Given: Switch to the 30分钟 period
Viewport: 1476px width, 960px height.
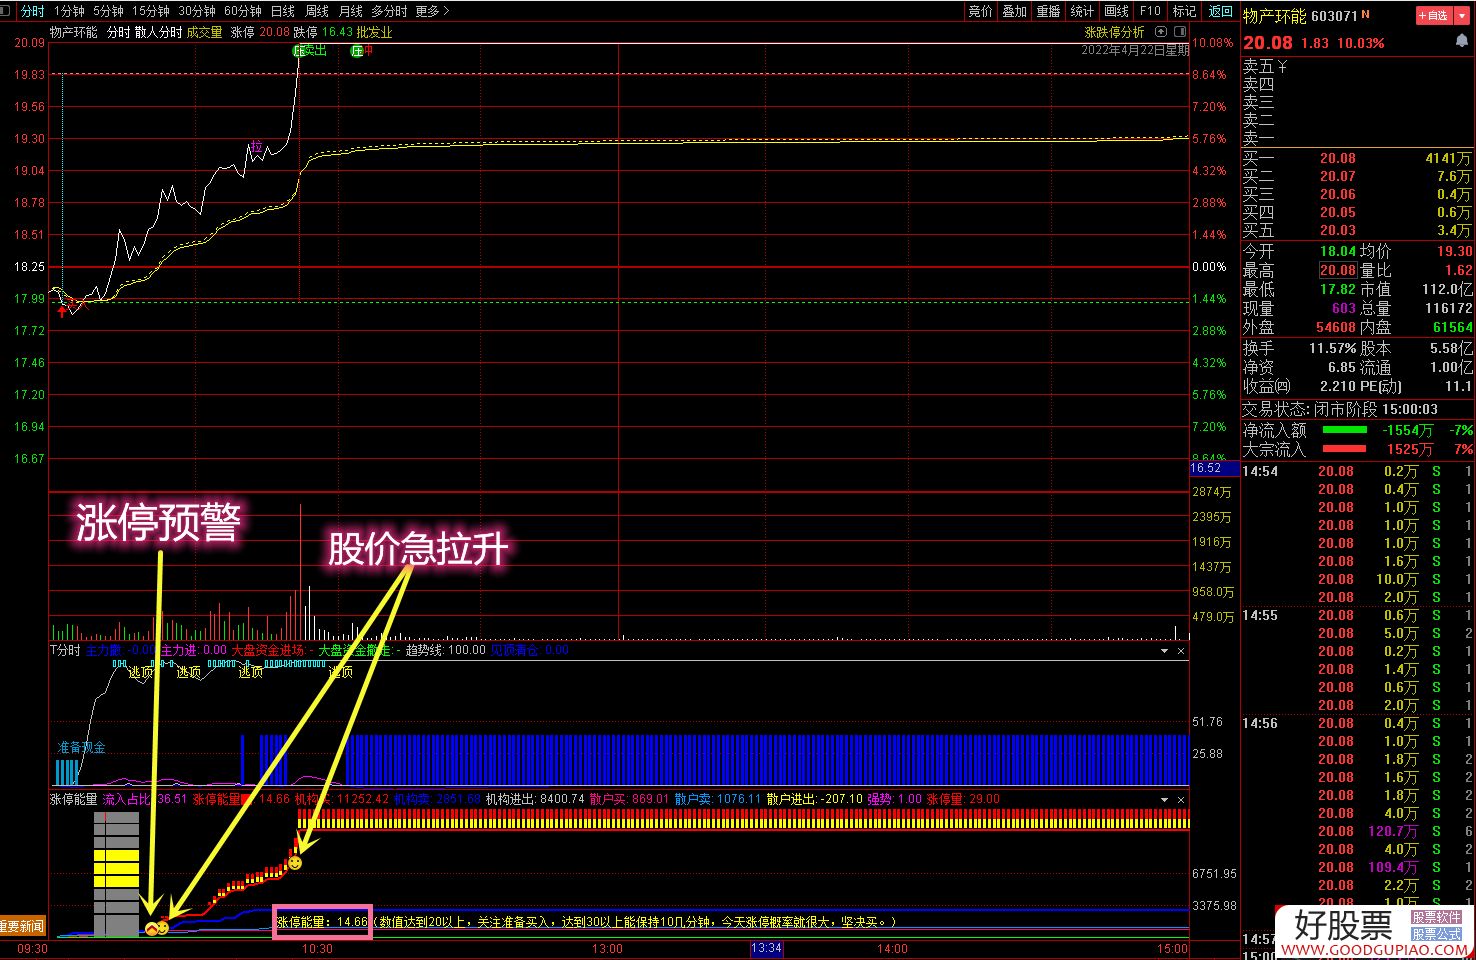Looking at the screenshot, I should point(197,11).
